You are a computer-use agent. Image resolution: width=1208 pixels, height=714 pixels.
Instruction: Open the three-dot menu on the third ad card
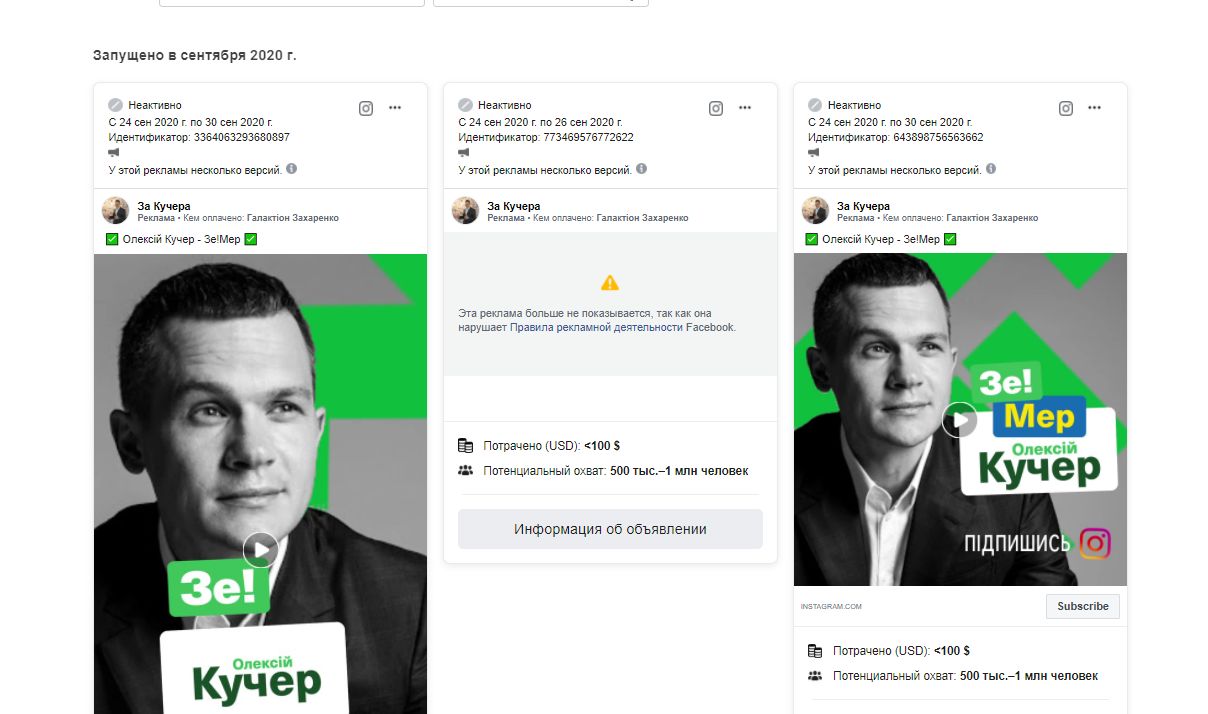[1095, 108]
